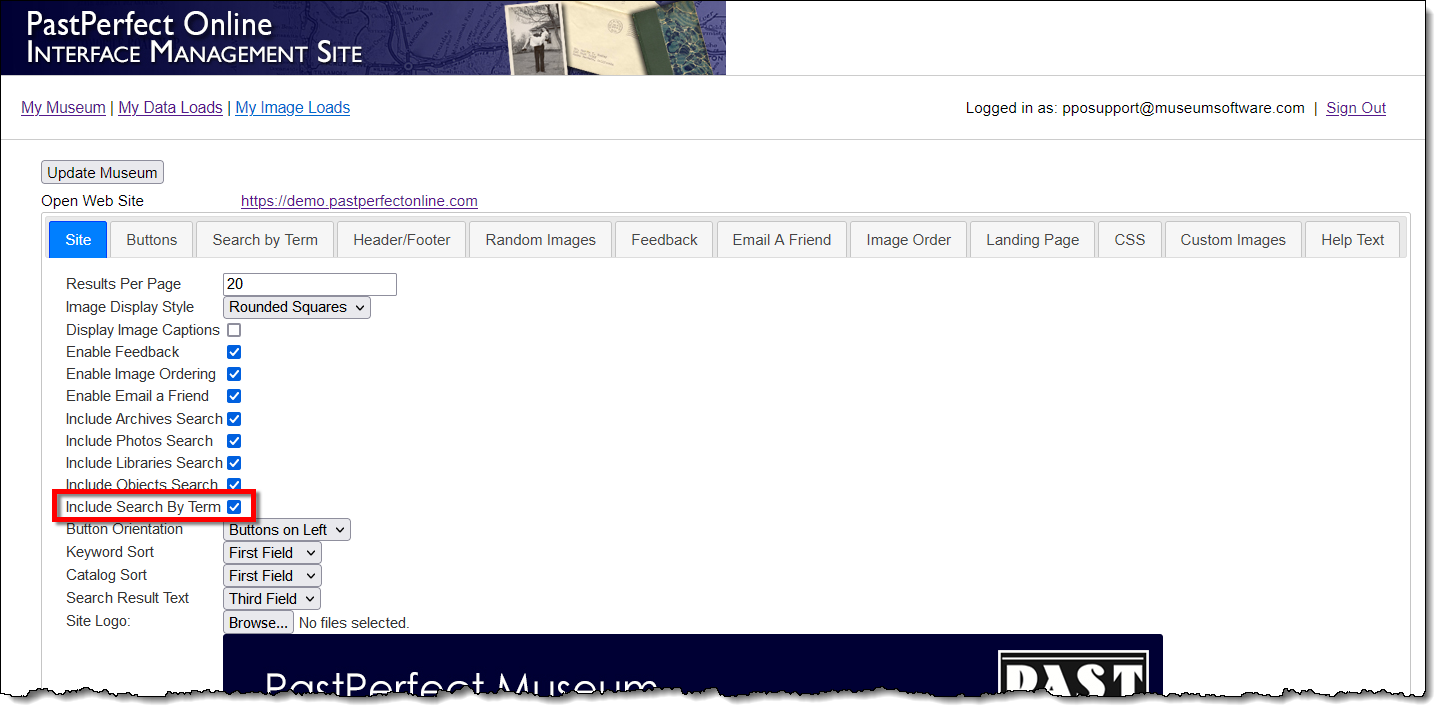This screenshot has height=712, width=1441.
Task: Open the Image Display Style dropdown
Action: (296, 307)
